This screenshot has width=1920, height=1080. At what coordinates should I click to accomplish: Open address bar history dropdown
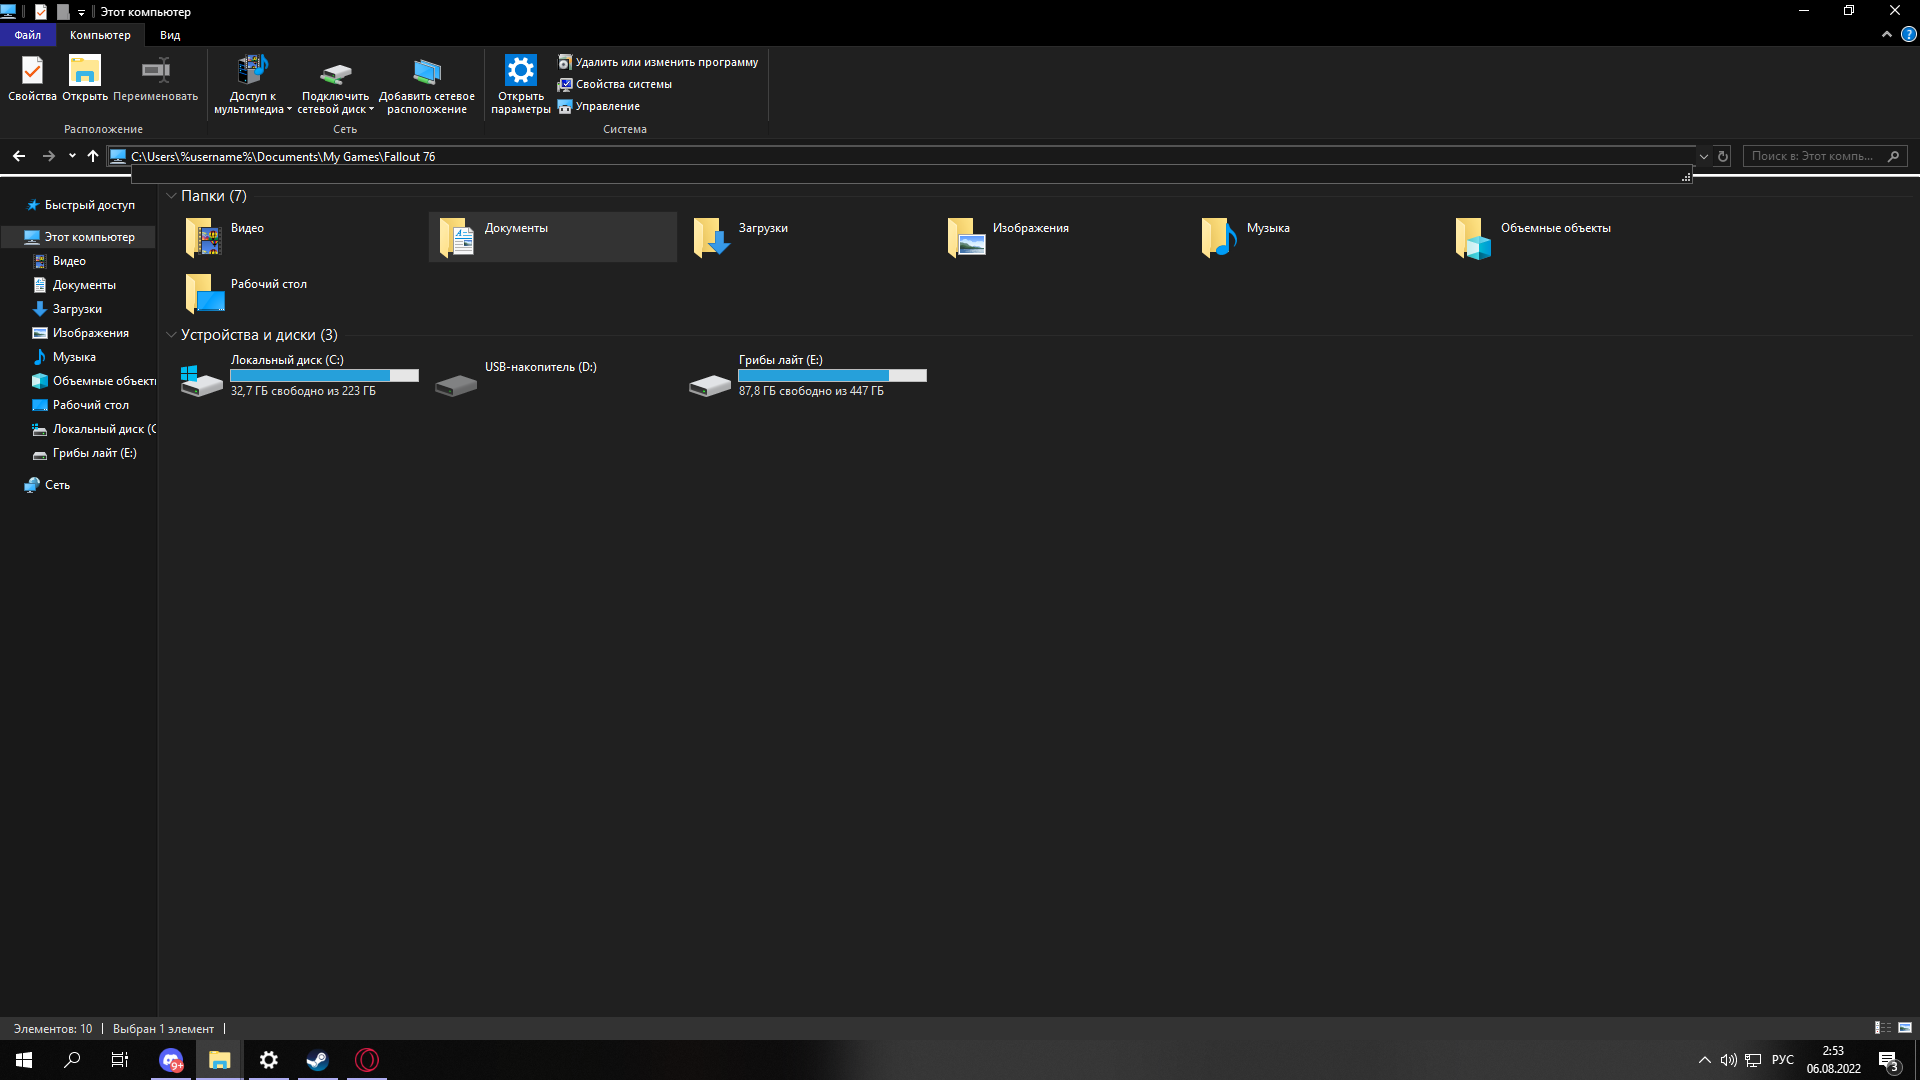click(x=1703, y=156)
